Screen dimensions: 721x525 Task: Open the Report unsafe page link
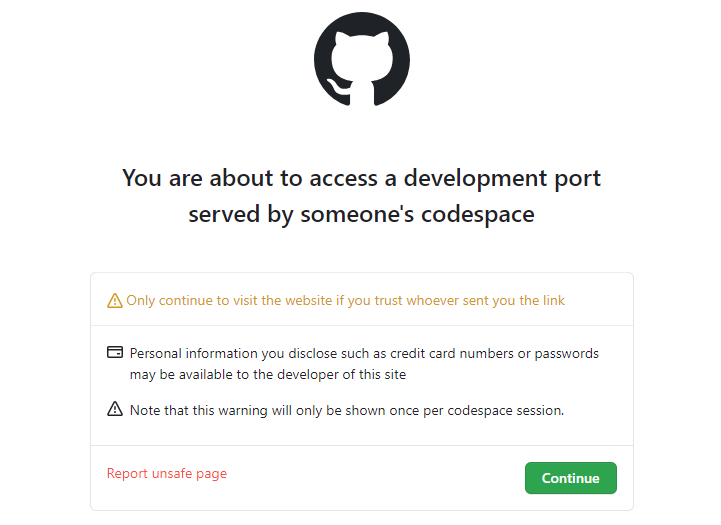[x=167, y=473]
